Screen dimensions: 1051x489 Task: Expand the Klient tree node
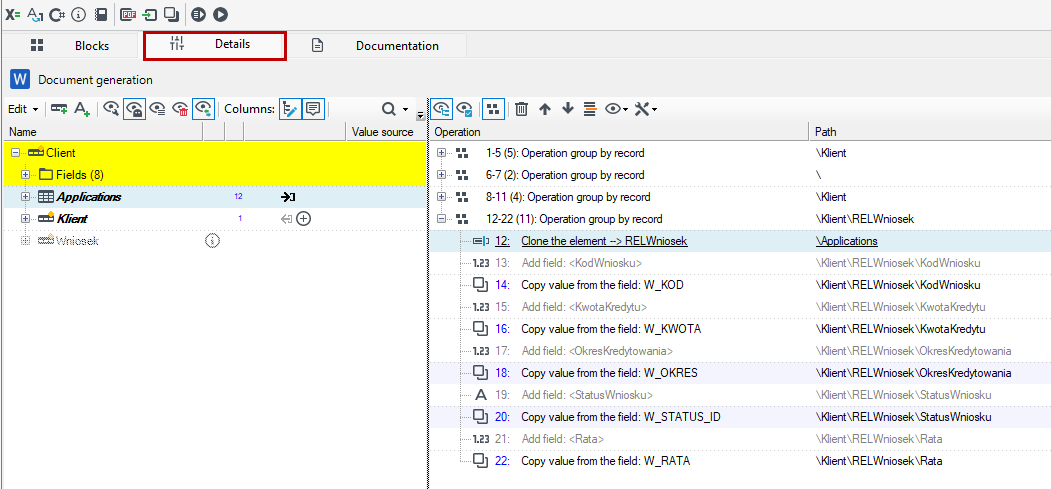(x=25, y=218)
